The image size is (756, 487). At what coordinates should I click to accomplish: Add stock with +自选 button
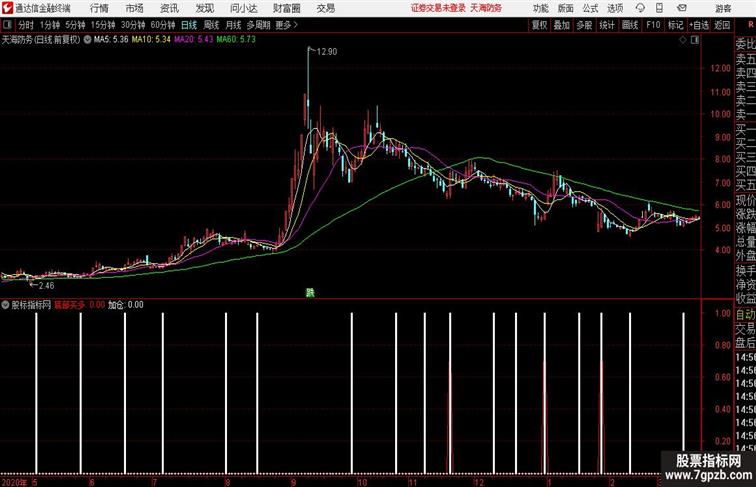699,25
